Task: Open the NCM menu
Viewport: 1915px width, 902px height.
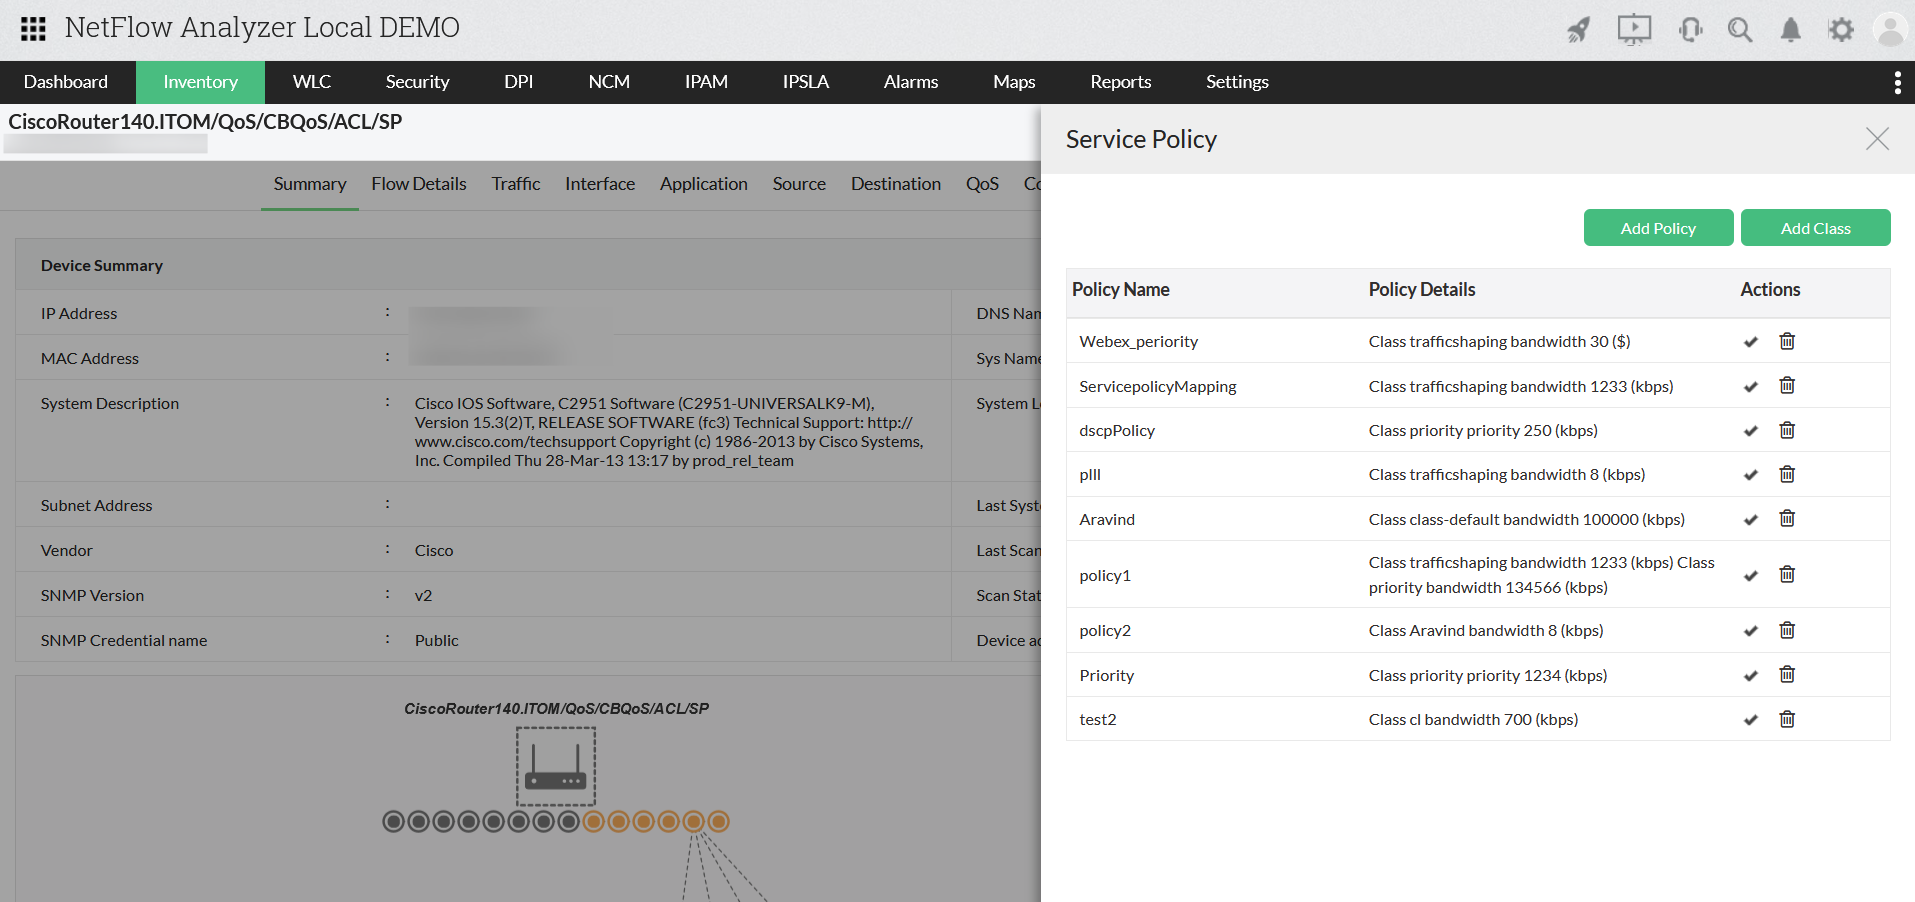Action: [609, 82]
